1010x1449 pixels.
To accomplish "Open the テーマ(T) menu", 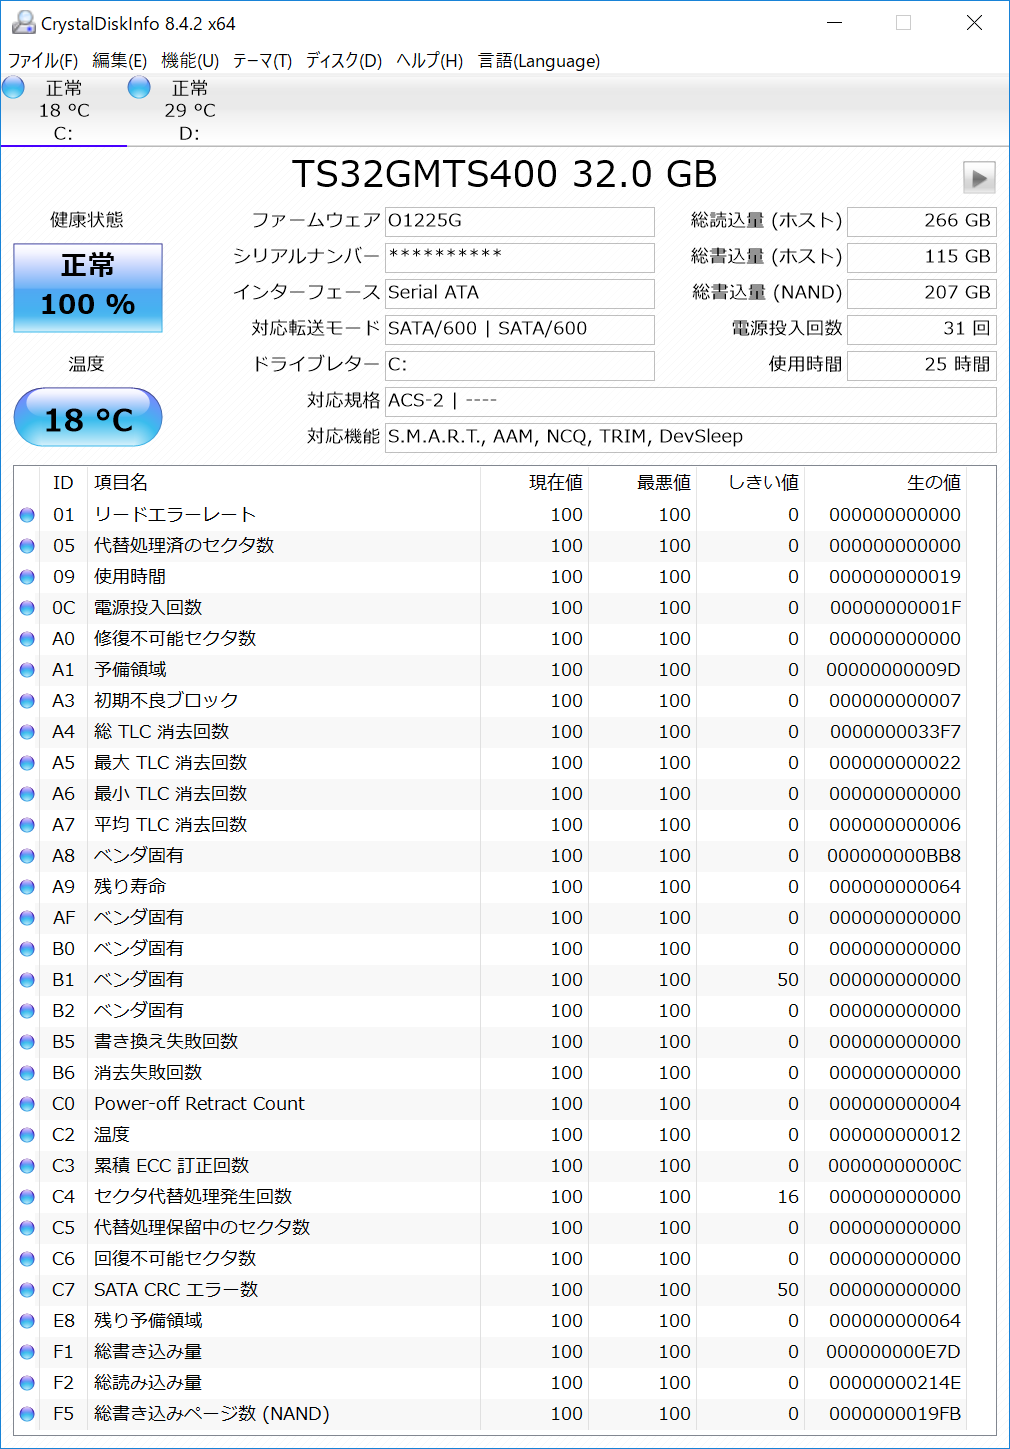I will click(x=262, y=61).
